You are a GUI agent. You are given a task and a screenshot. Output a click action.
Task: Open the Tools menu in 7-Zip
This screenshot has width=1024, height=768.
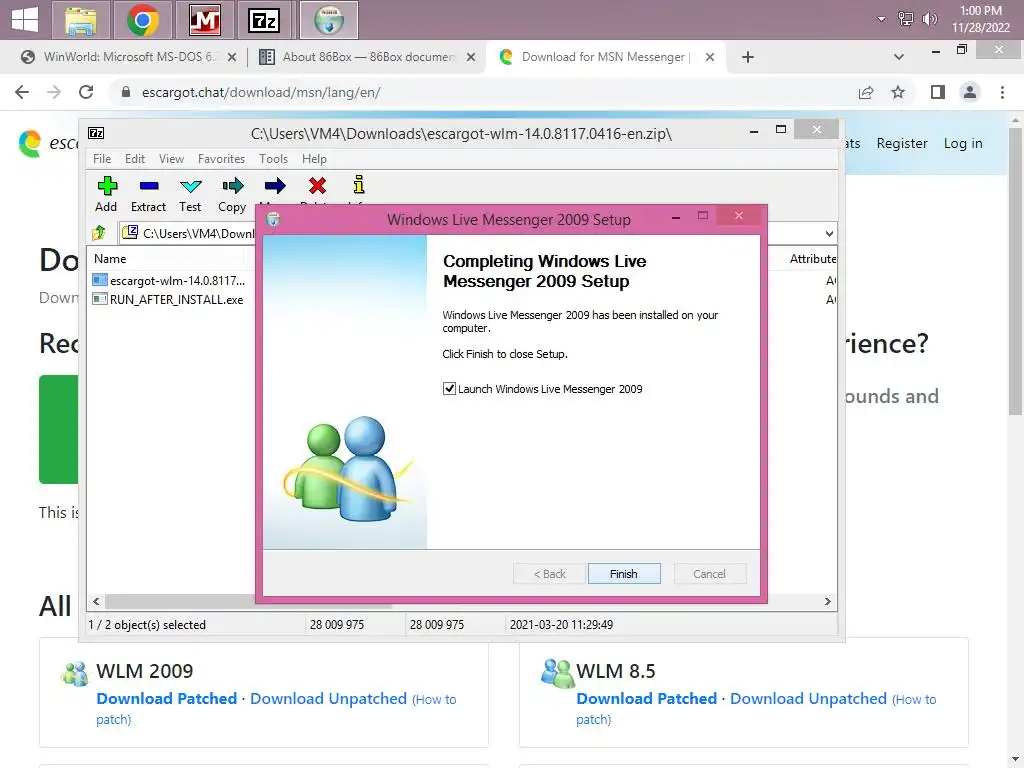(x=274, y=159)
